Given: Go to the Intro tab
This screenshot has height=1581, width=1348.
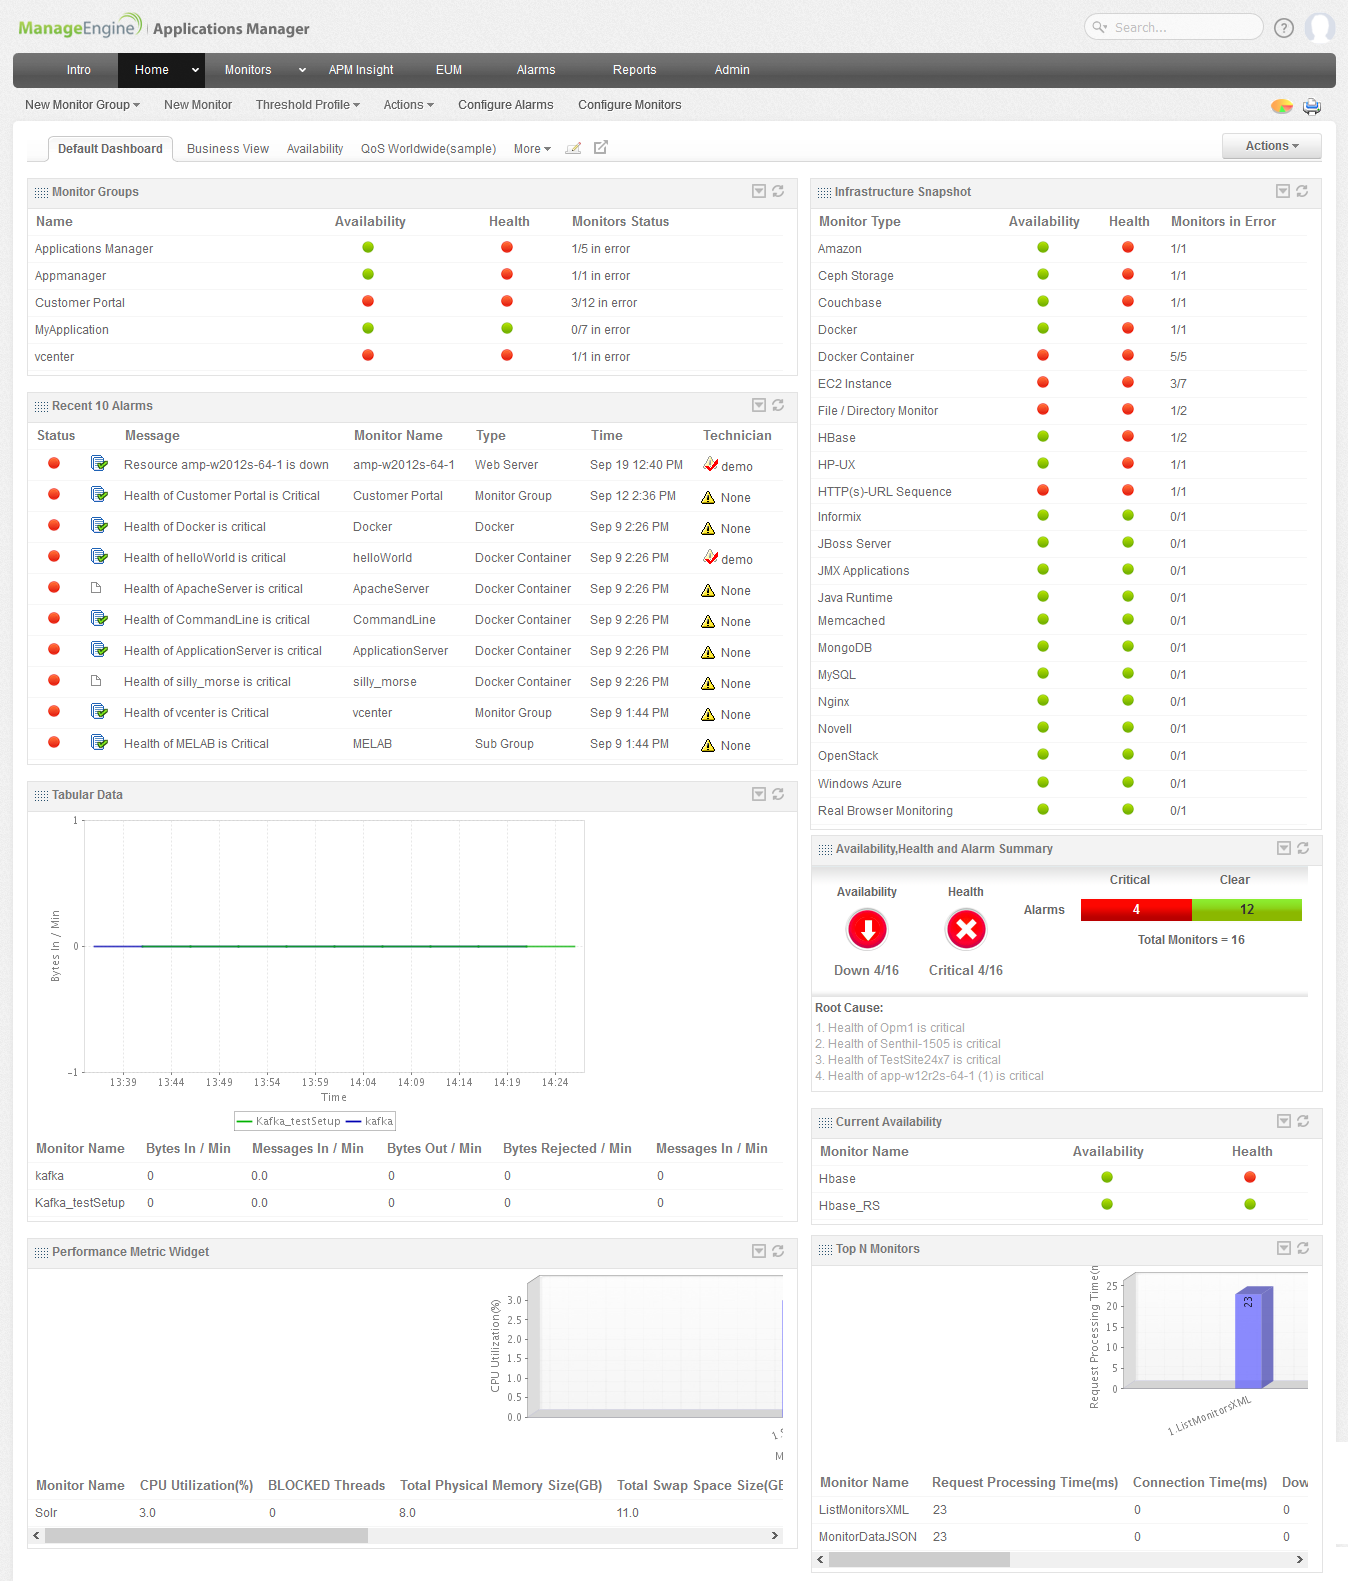Looking at the screenshot, I should [x=79, y=70].
